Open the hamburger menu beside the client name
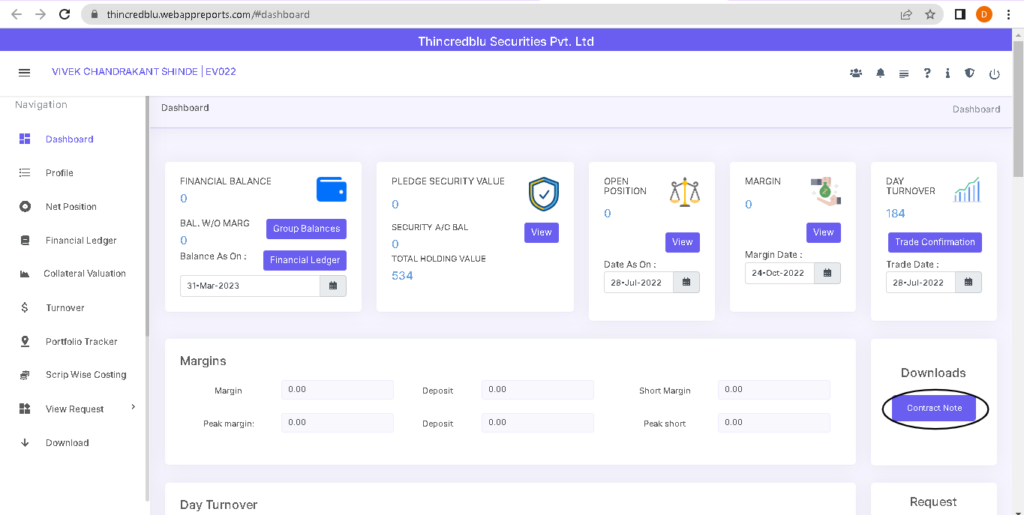The height and width of the screenshot is (515, 1024). pos(24,72)
